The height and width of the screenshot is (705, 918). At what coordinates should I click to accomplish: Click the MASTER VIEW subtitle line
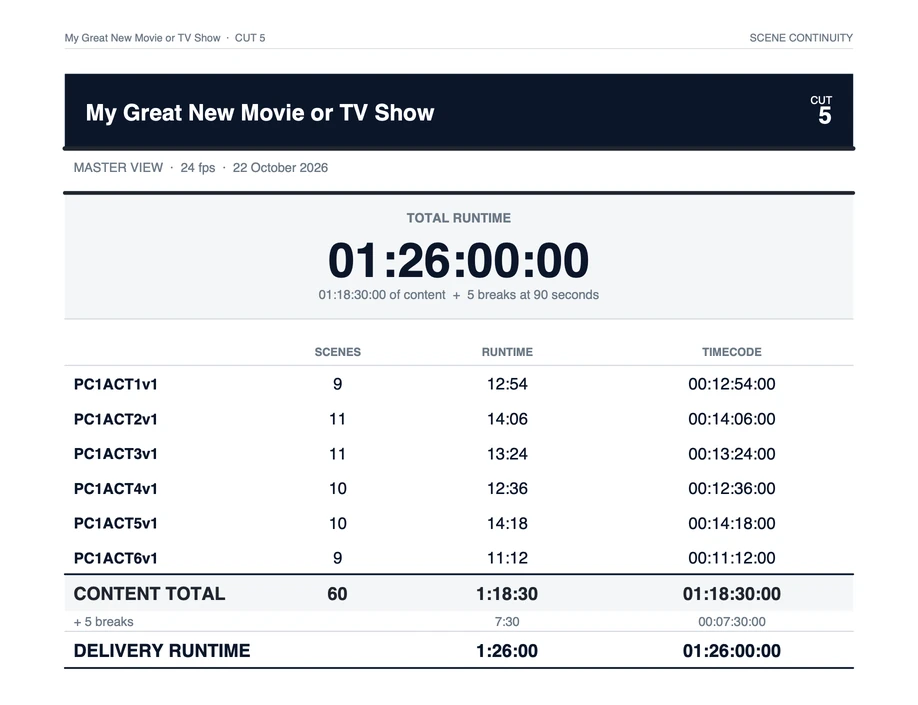click(x=201, y=167)
